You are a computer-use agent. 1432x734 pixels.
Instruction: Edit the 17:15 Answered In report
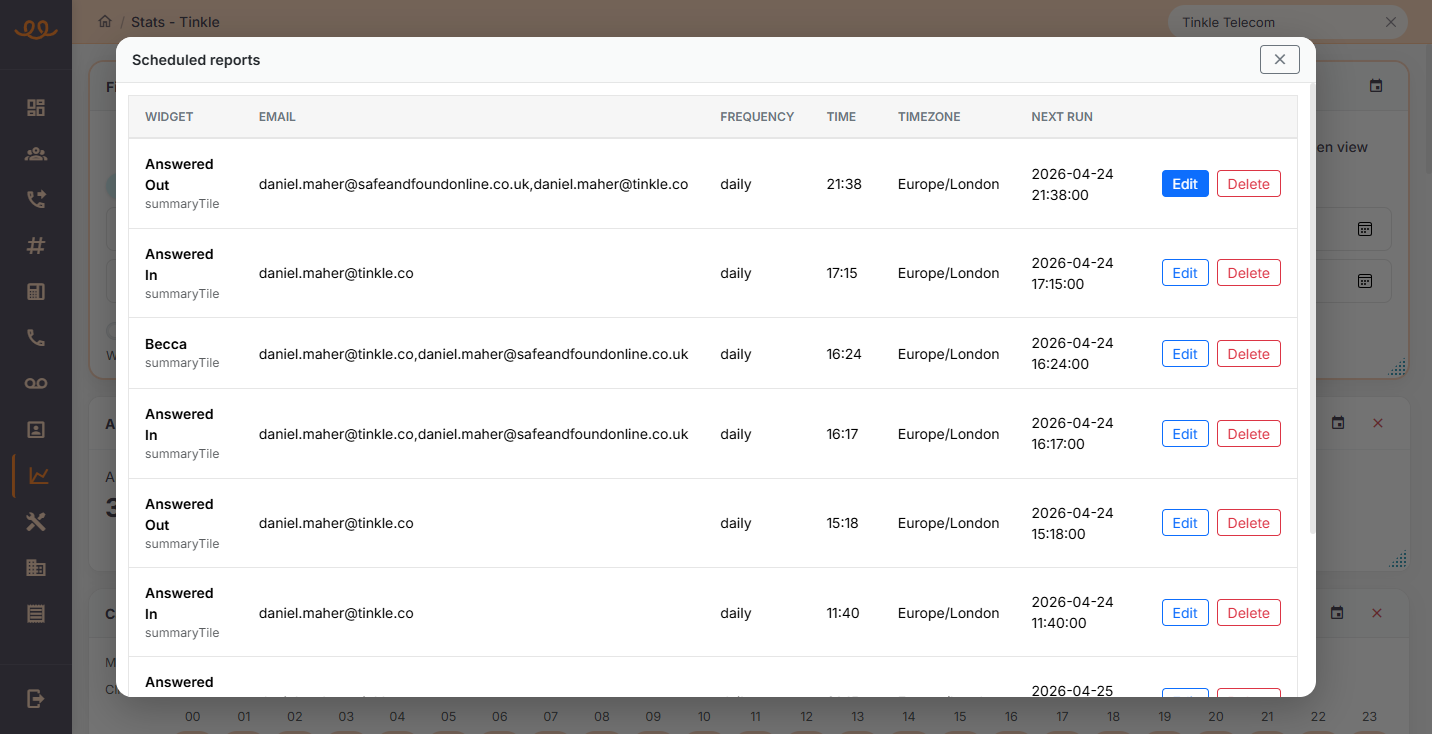coord(1185,273)
